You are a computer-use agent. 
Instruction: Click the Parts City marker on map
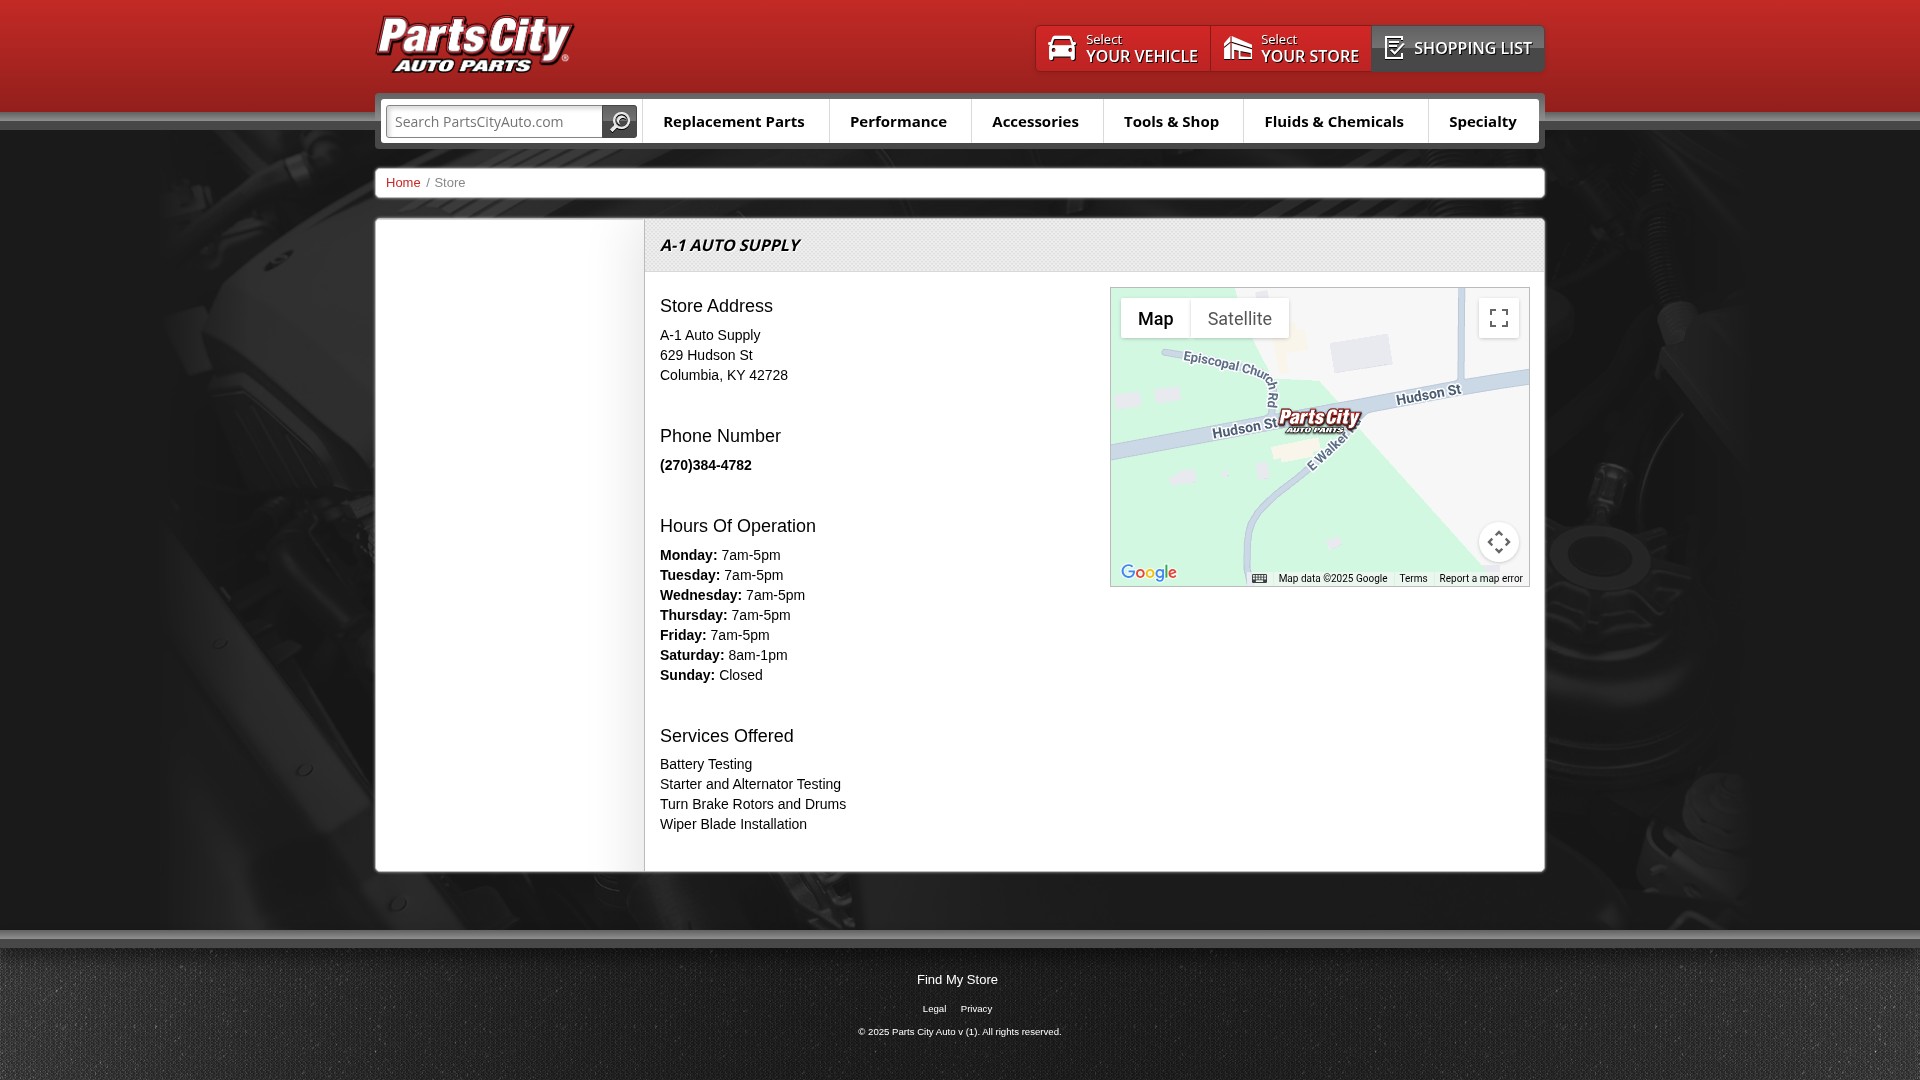(1320, 420)
